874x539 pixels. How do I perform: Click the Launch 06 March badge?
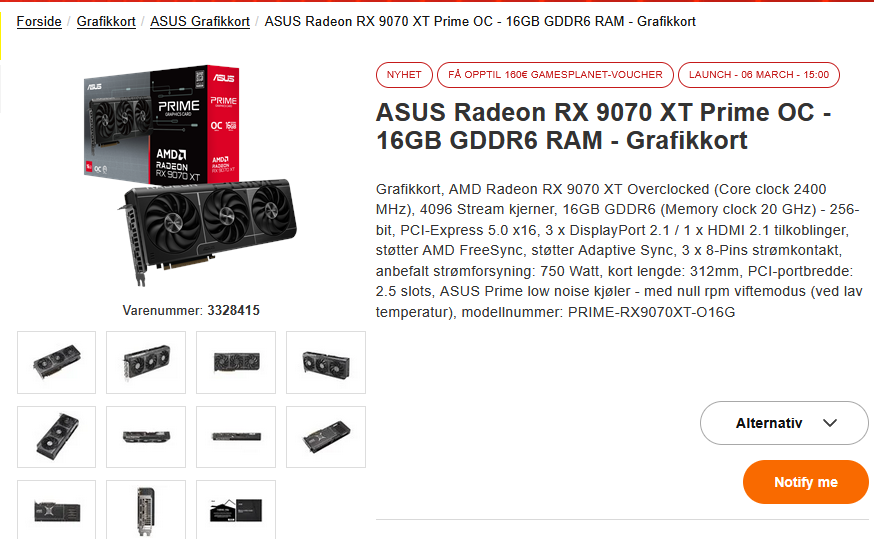point(759,75)
